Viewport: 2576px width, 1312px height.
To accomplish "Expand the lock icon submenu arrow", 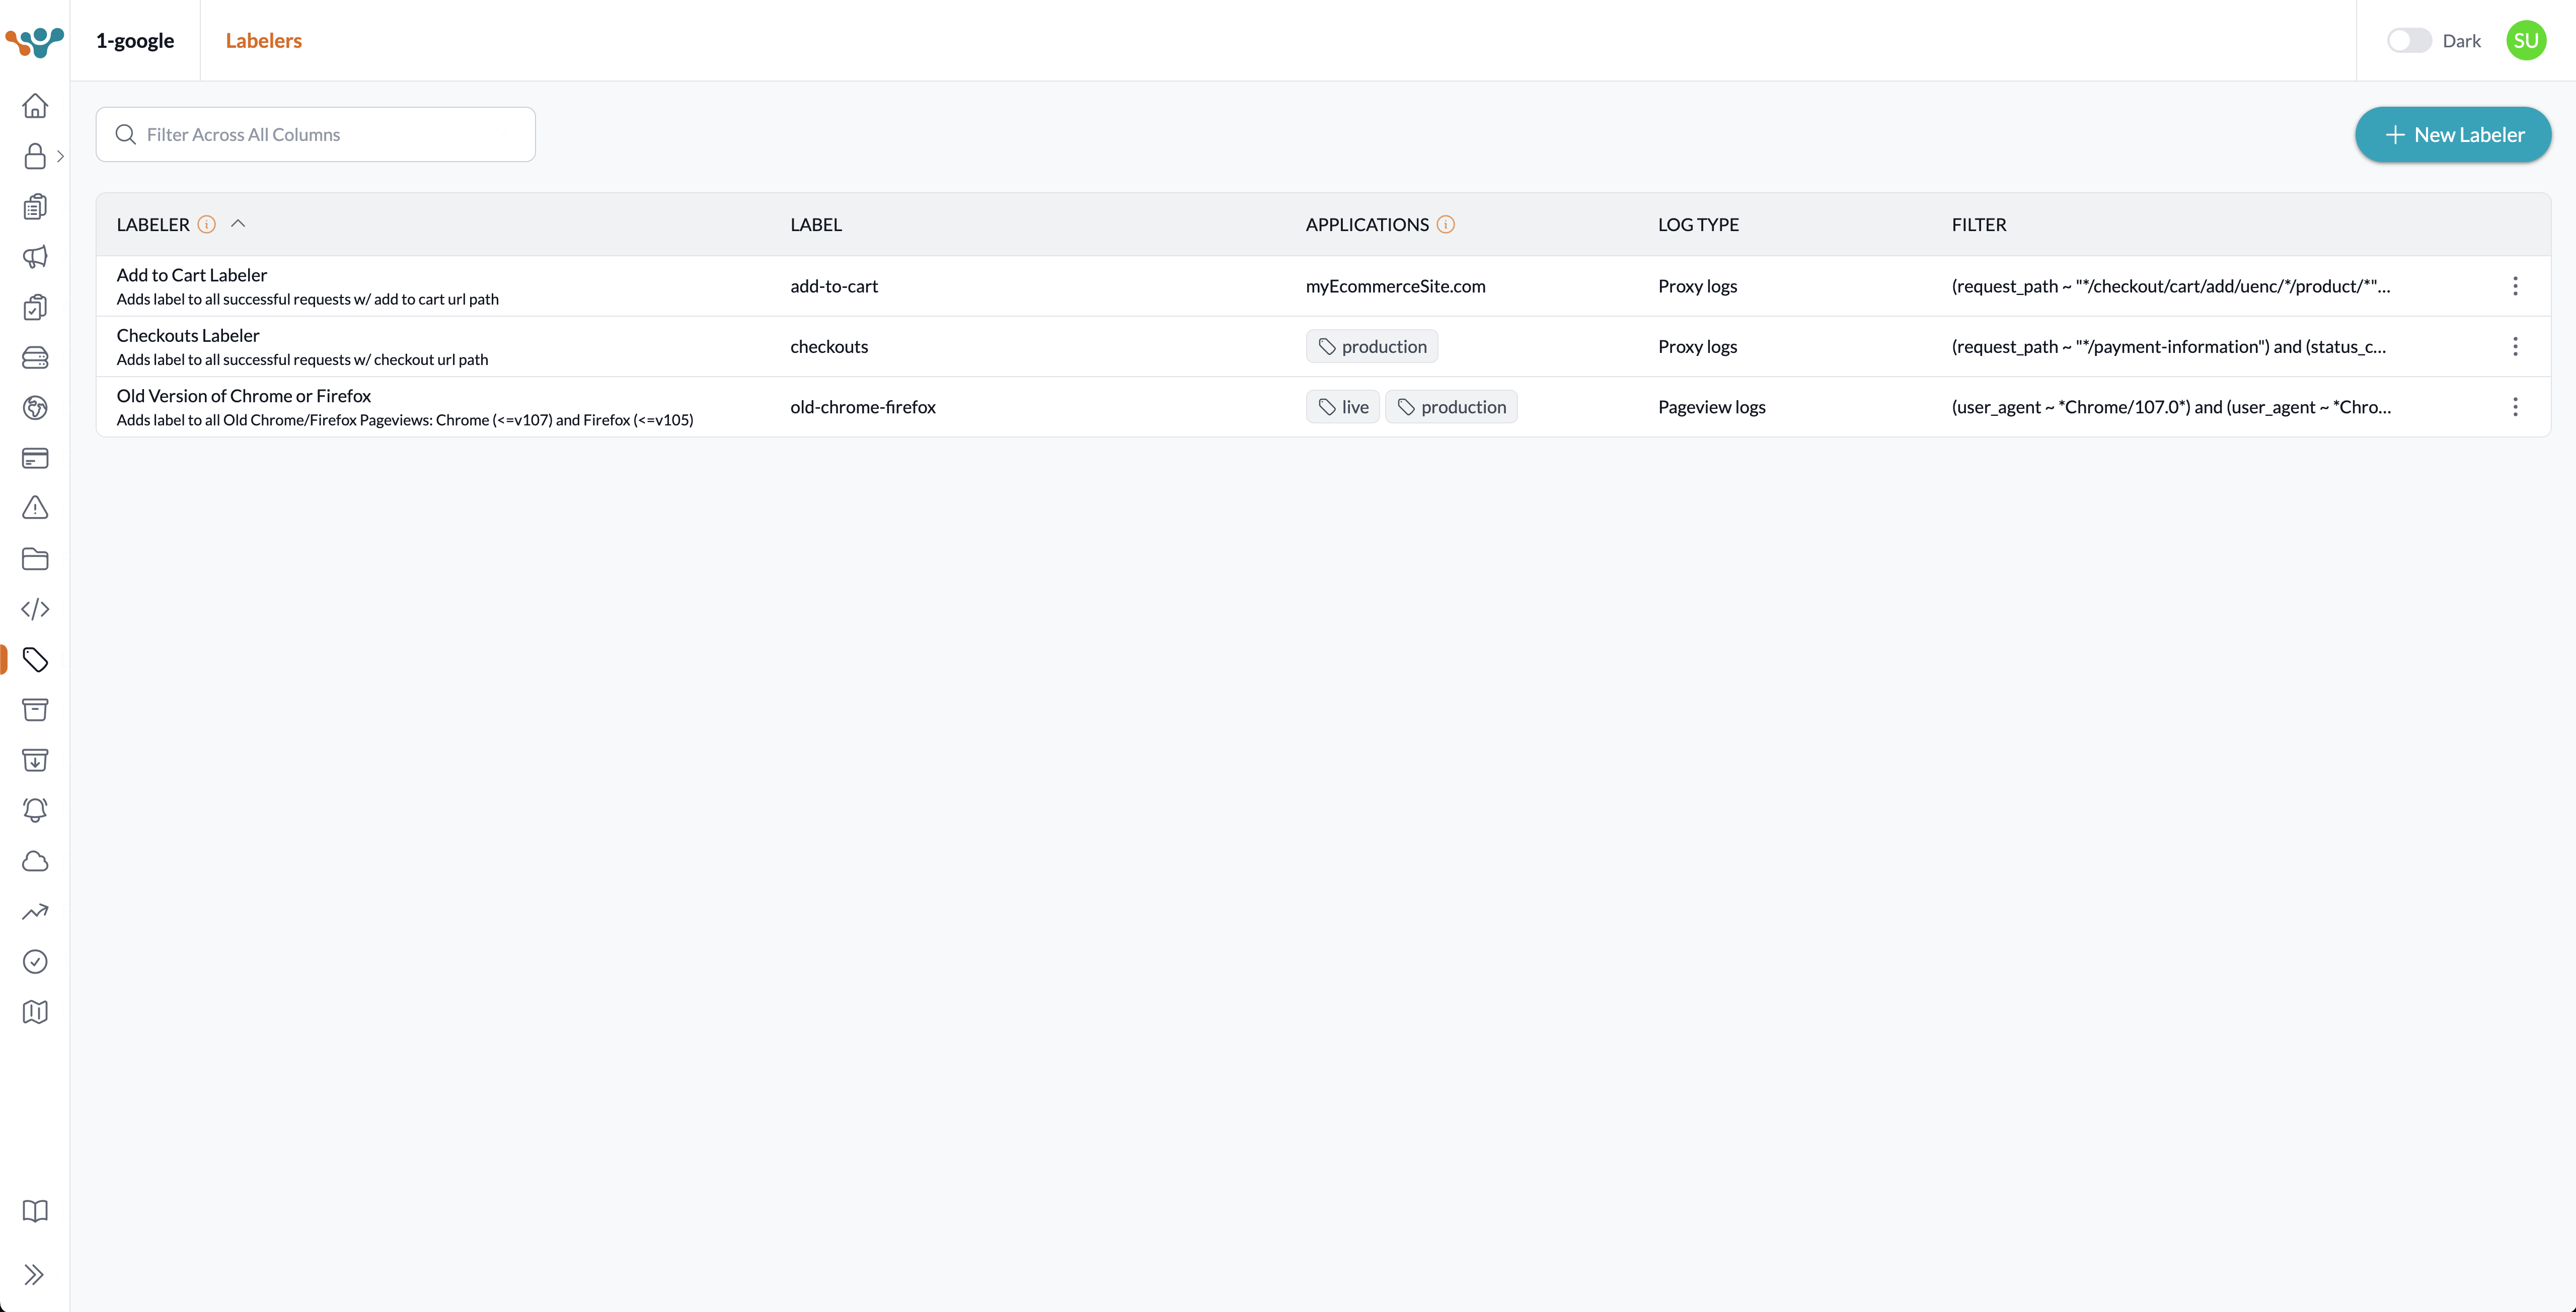I will click(x=60, y=156).
